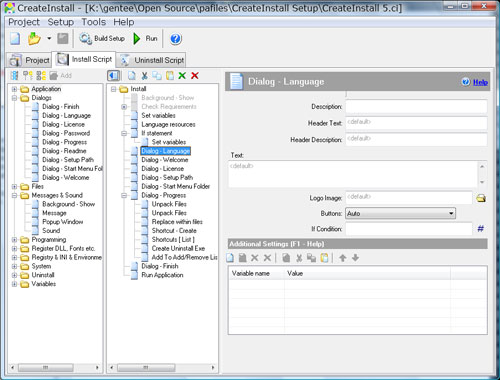The image size is (500, 380).
Task: Click the green Run arrow icon
Action: coord(137,39)
